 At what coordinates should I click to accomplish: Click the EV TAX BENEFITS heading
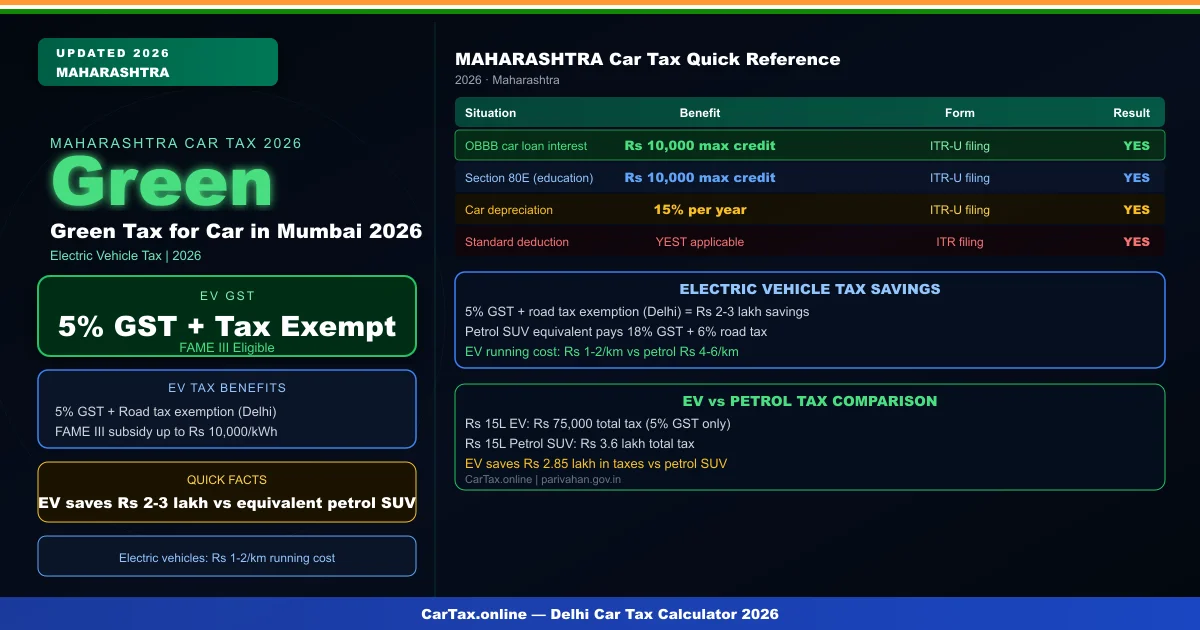pyautogui.click(x=227, y=388)
